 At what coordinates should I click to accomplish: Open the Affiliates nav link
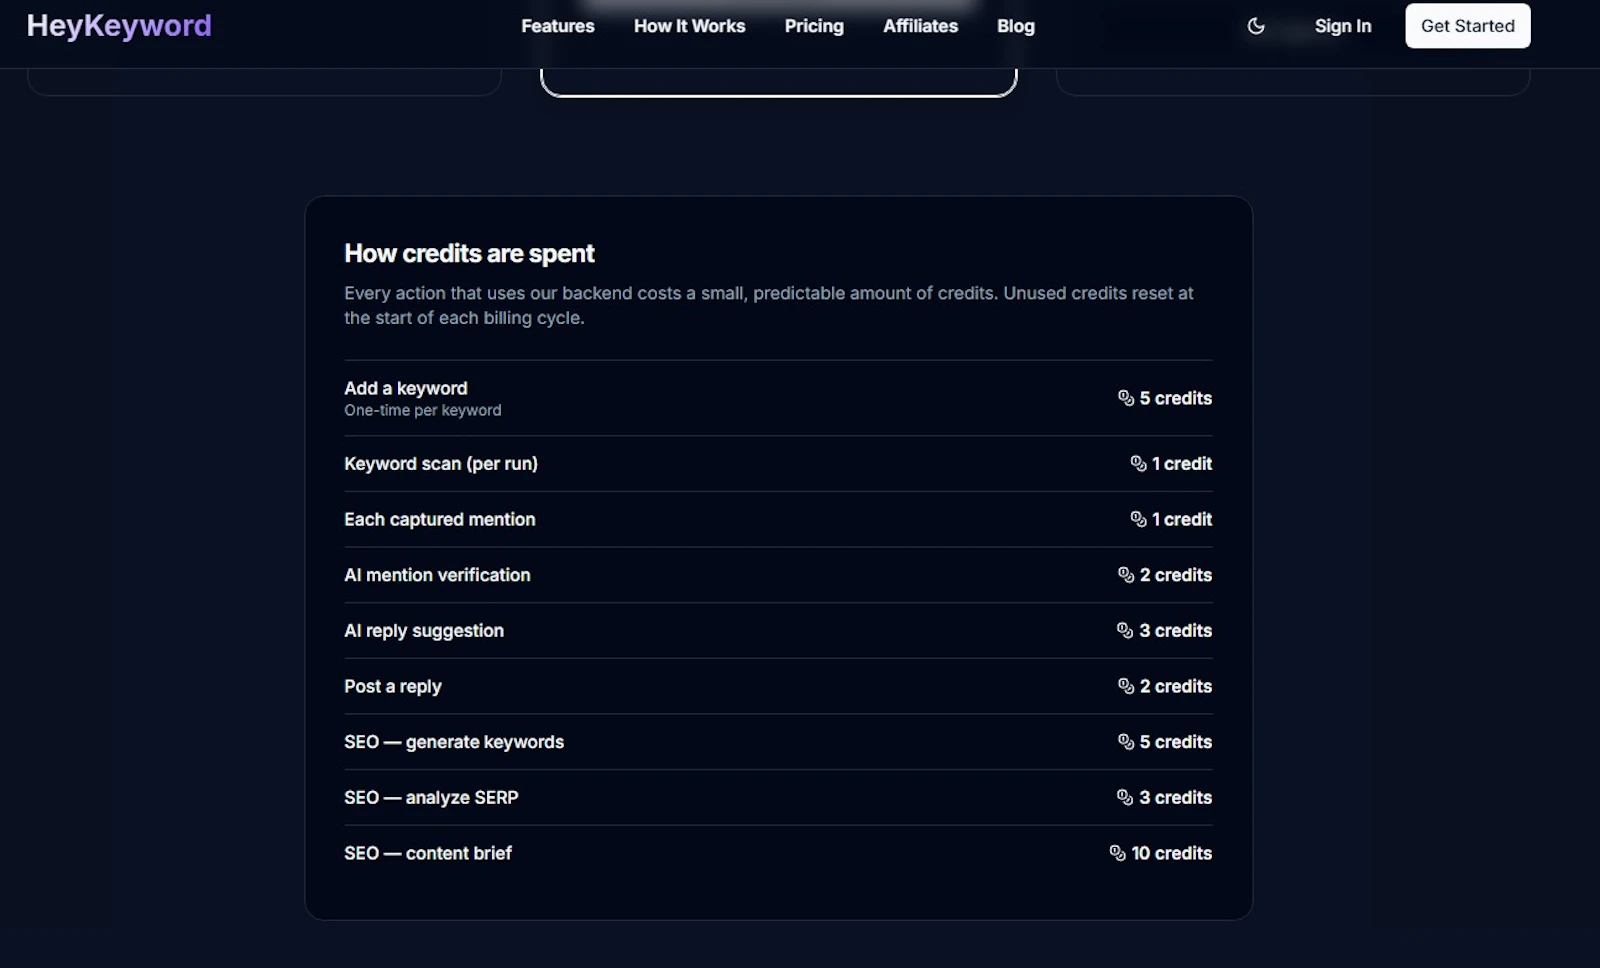(x=920, y=26)
